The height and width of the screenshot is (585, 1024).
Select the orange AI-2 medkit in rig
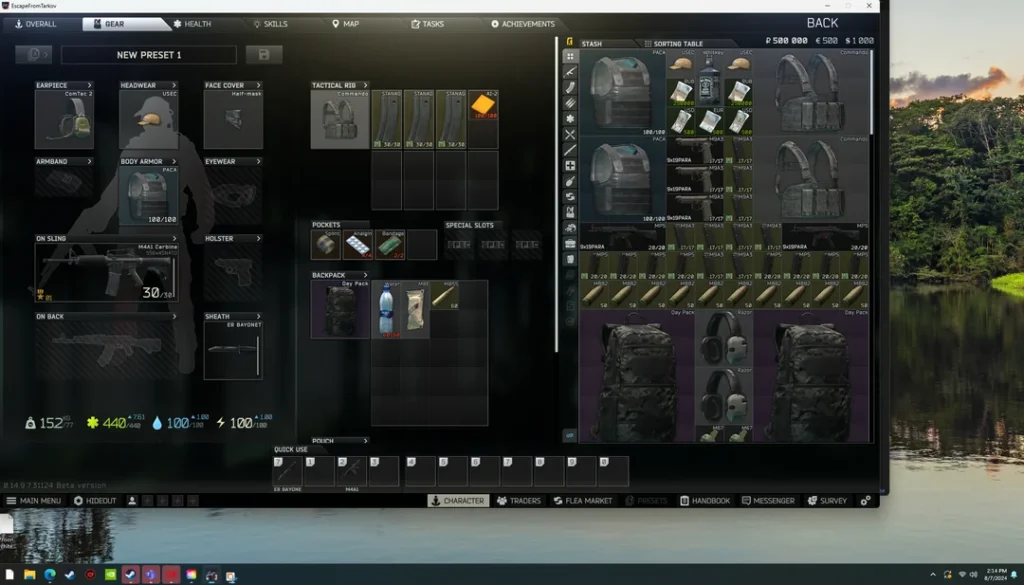click(x=483, y=105)
